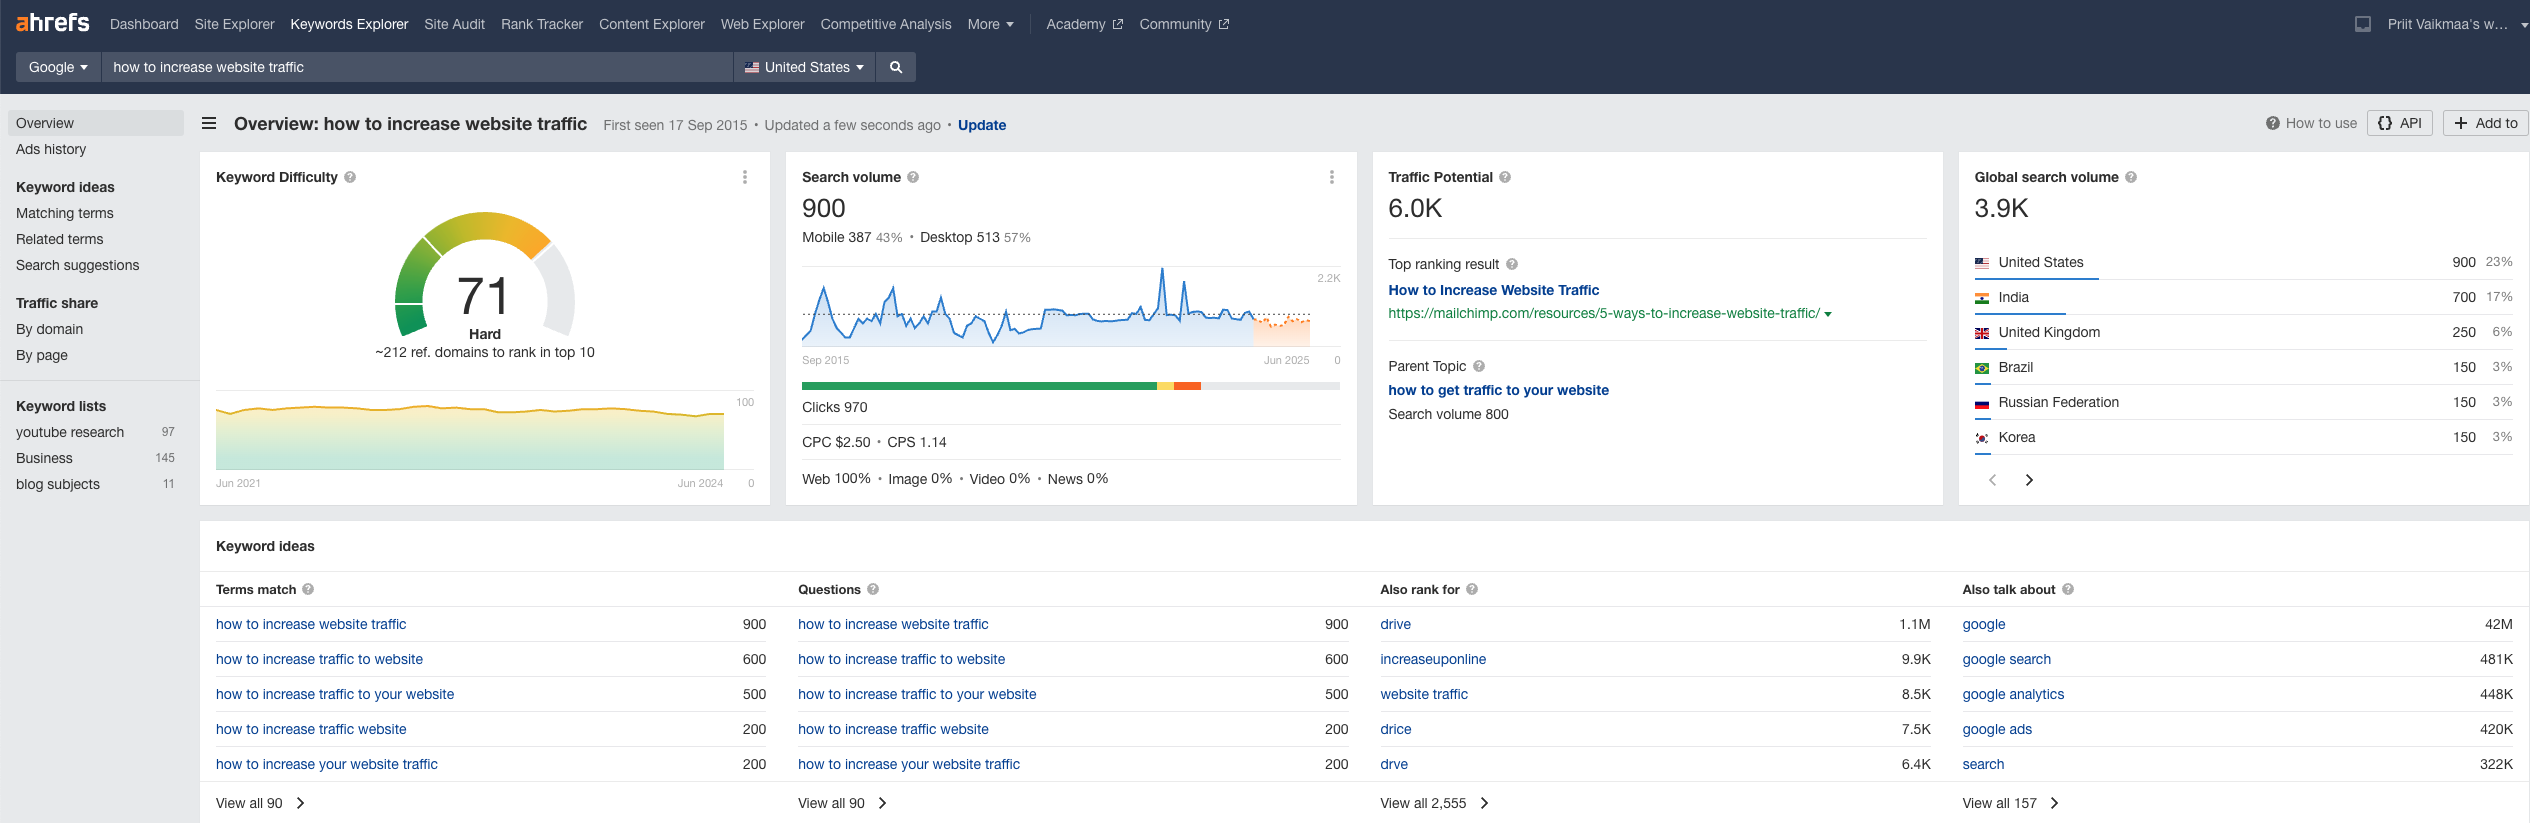Expand View all 90 Questions
The height and width of the screenshot is (823, 2530).
pos(842,803)
